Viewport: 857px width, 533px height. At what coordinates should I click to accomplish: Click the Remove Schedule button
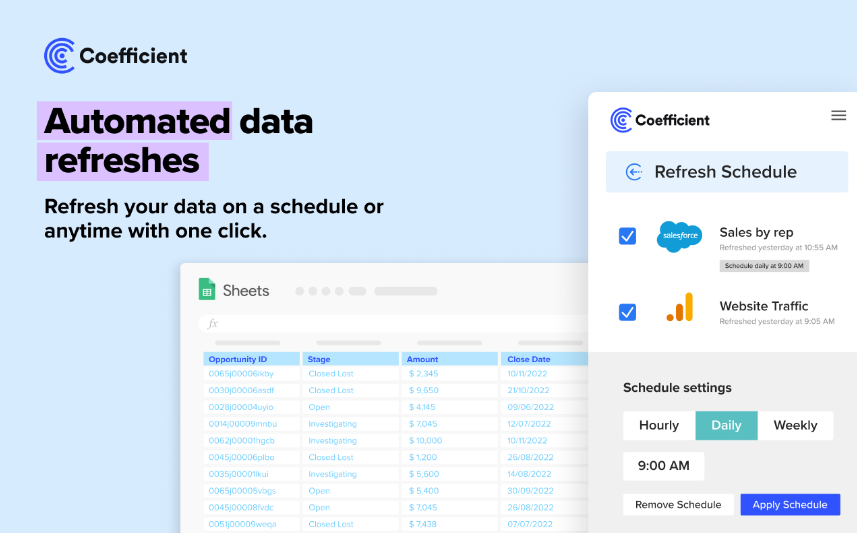678,505
